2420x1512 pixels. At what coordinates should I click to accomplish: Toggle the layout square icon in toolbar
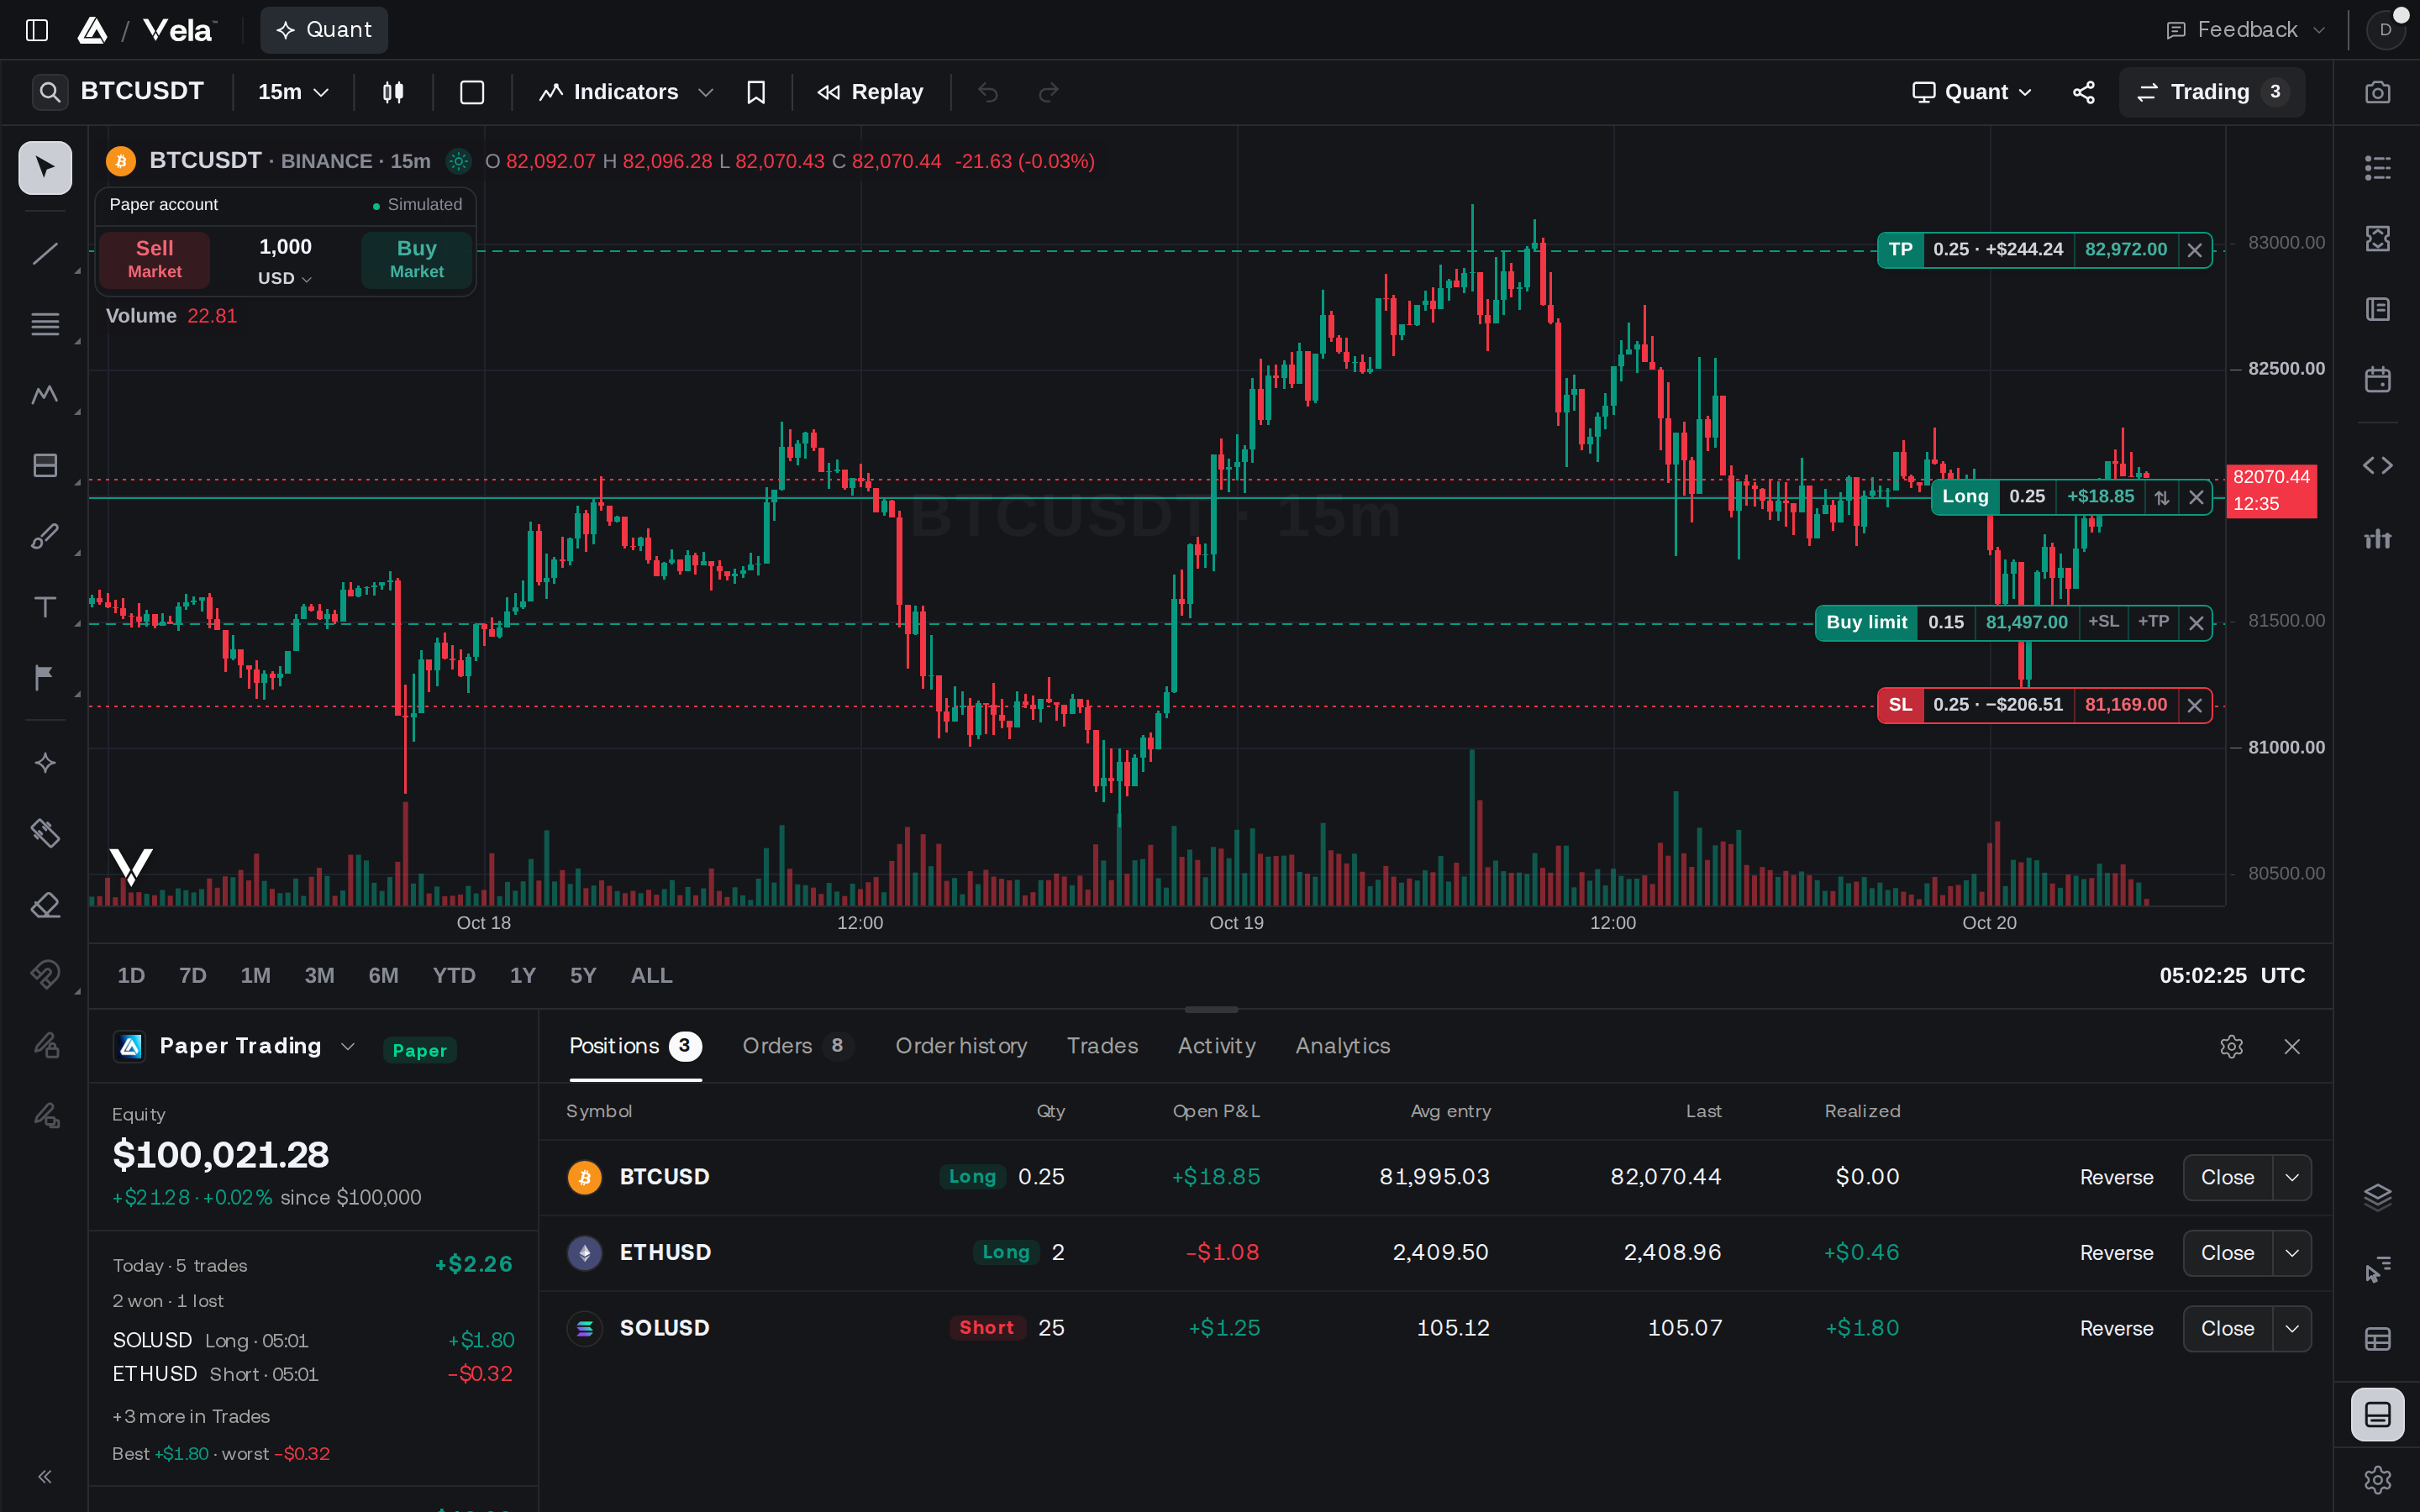point(472,92)
